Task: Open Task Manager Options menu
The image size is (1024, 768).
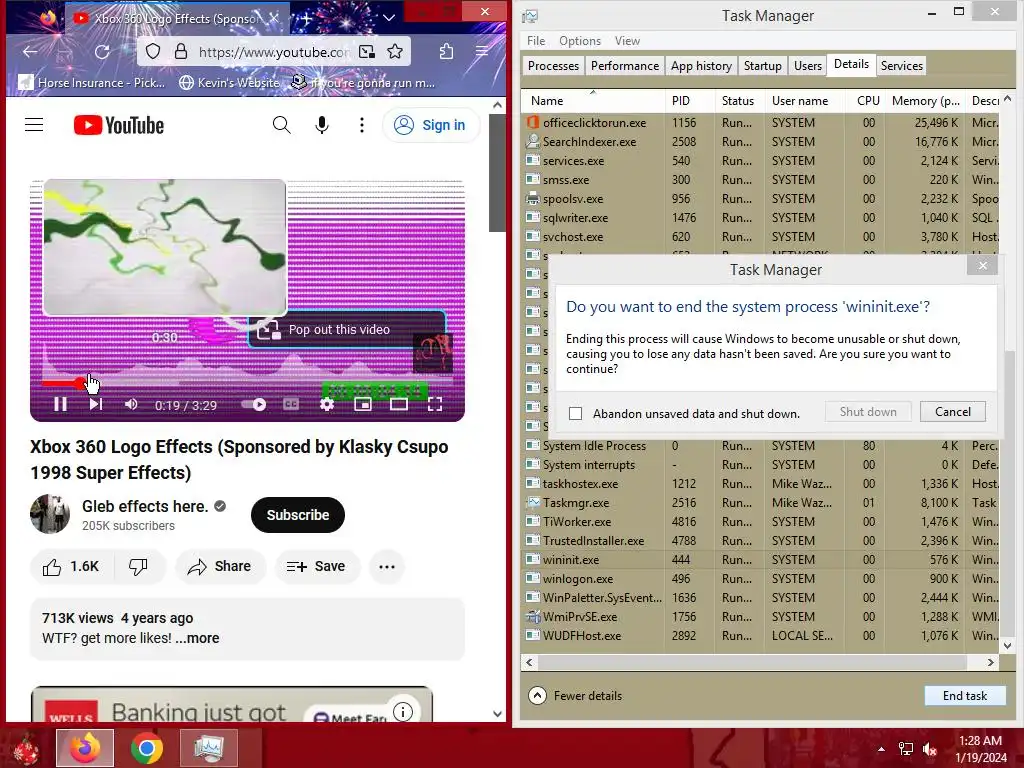Action: pos(580,40)
